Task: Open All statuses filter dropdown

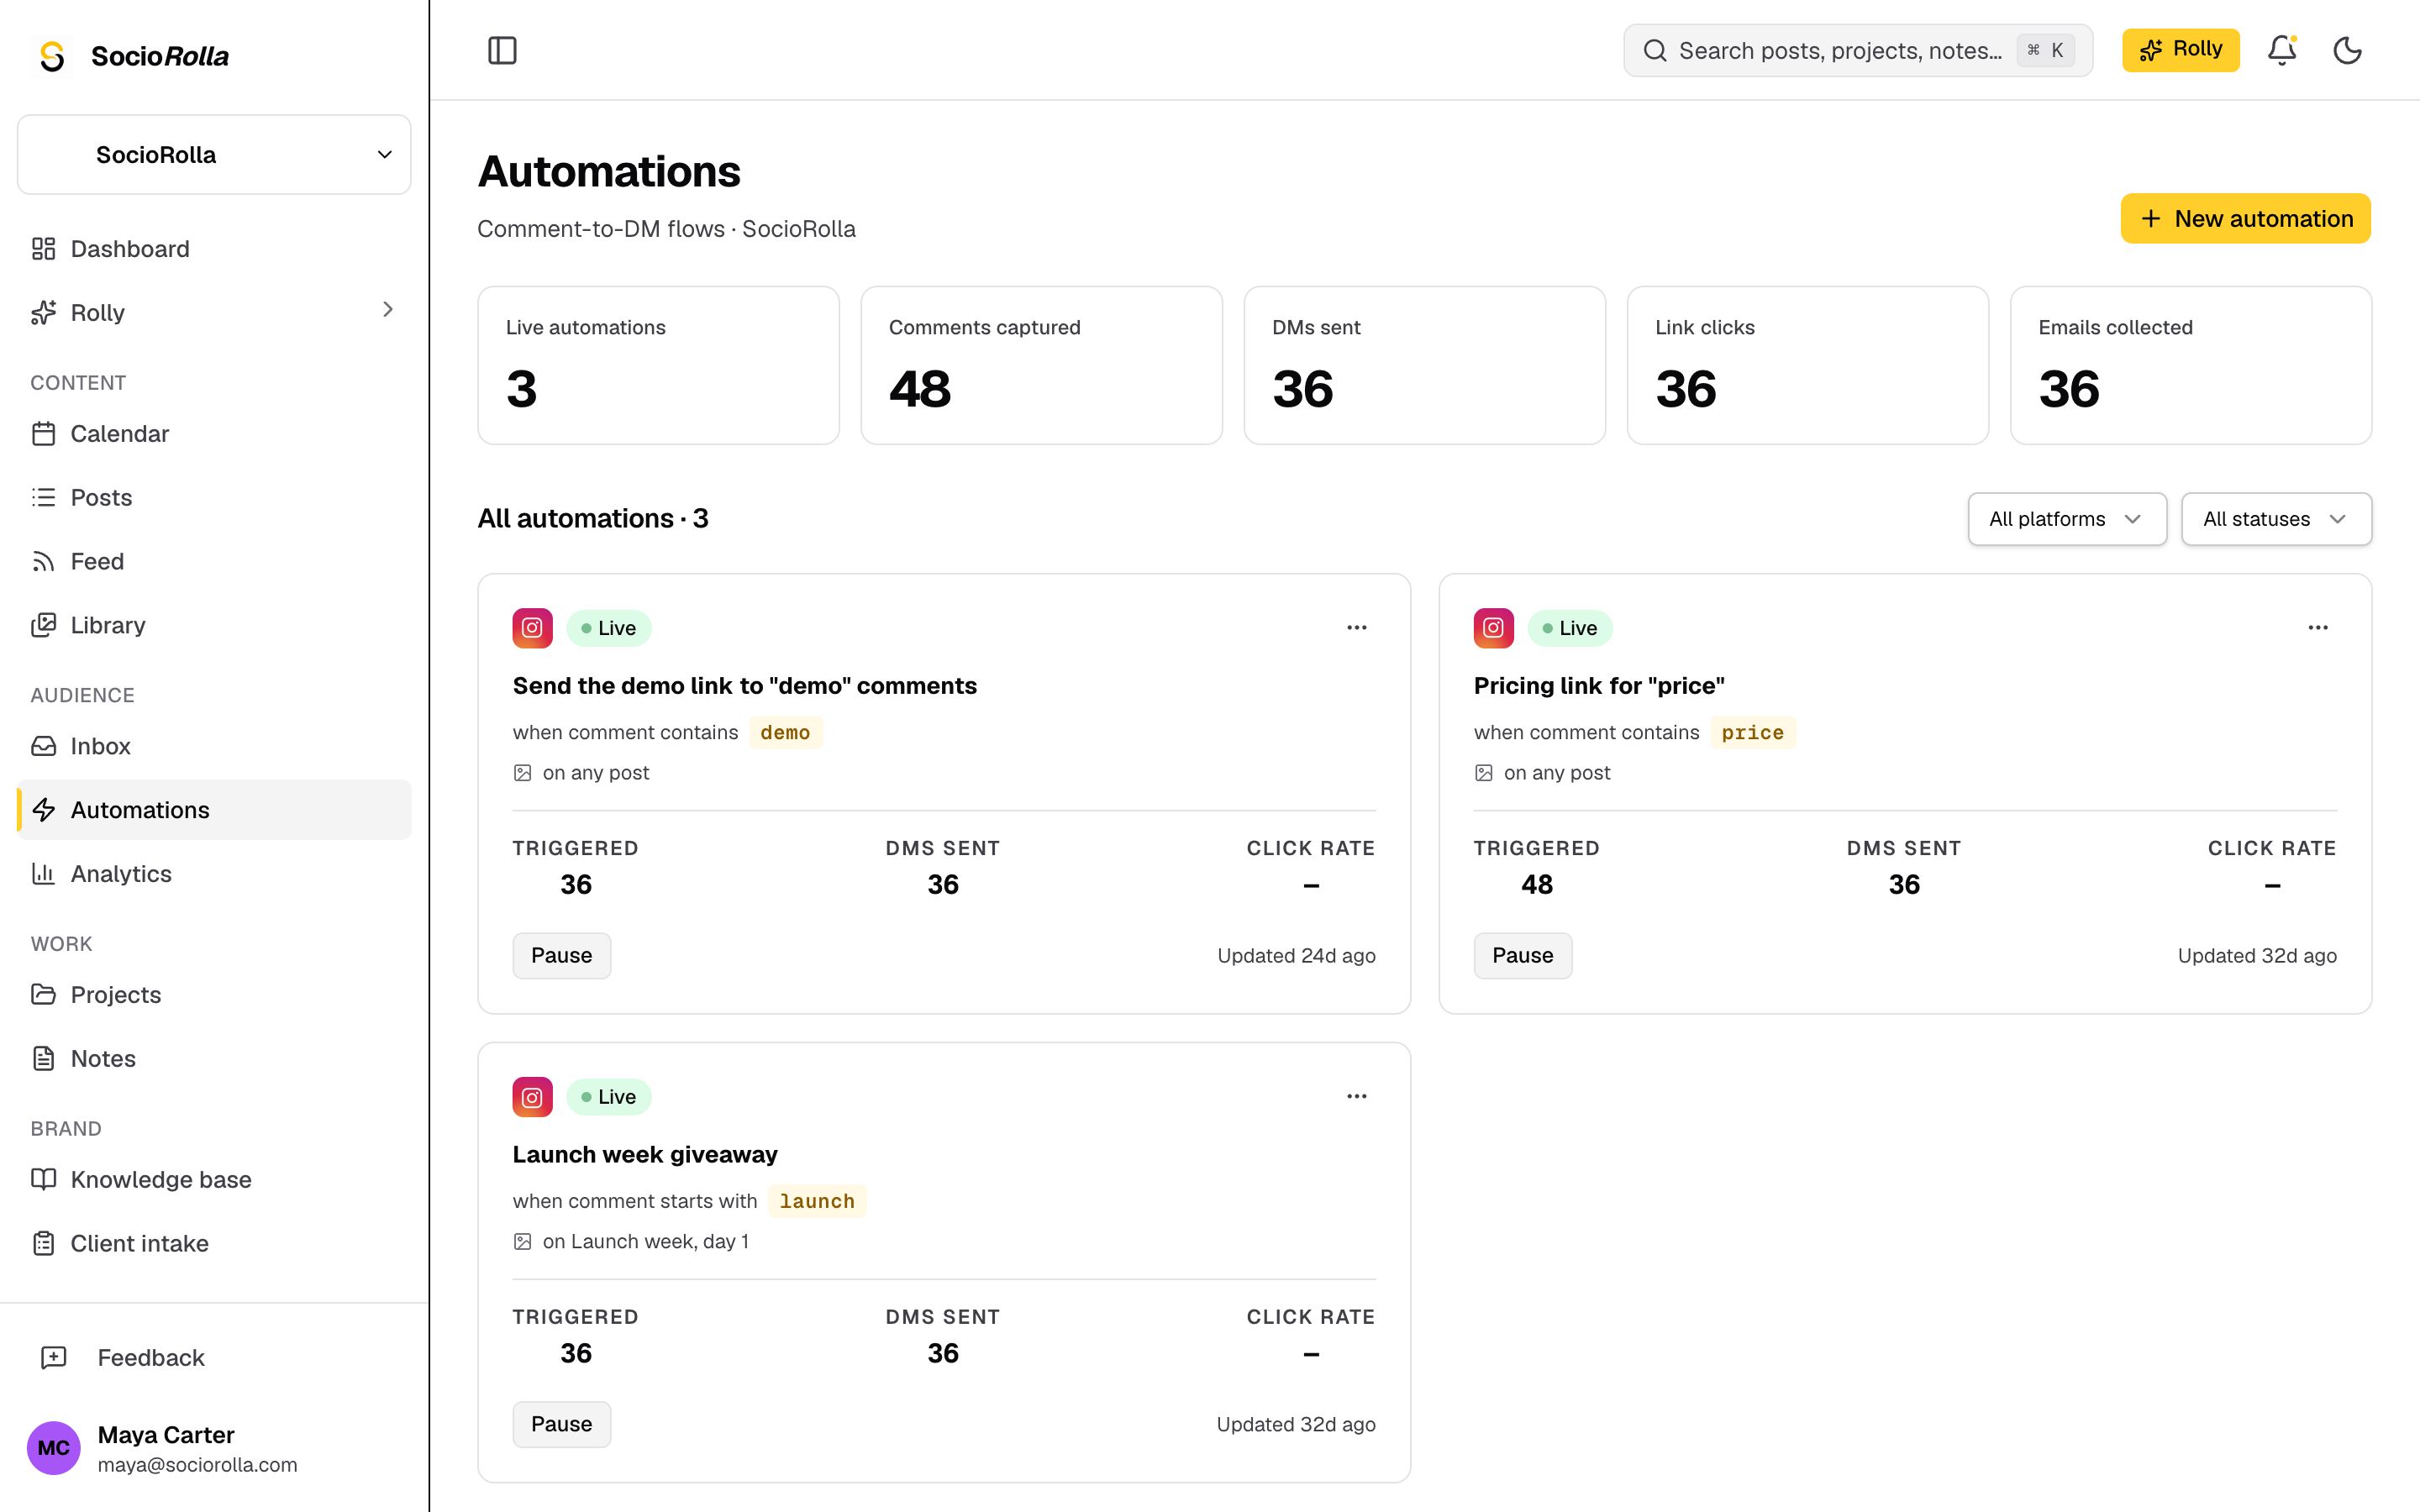Action: [2276, 519]
